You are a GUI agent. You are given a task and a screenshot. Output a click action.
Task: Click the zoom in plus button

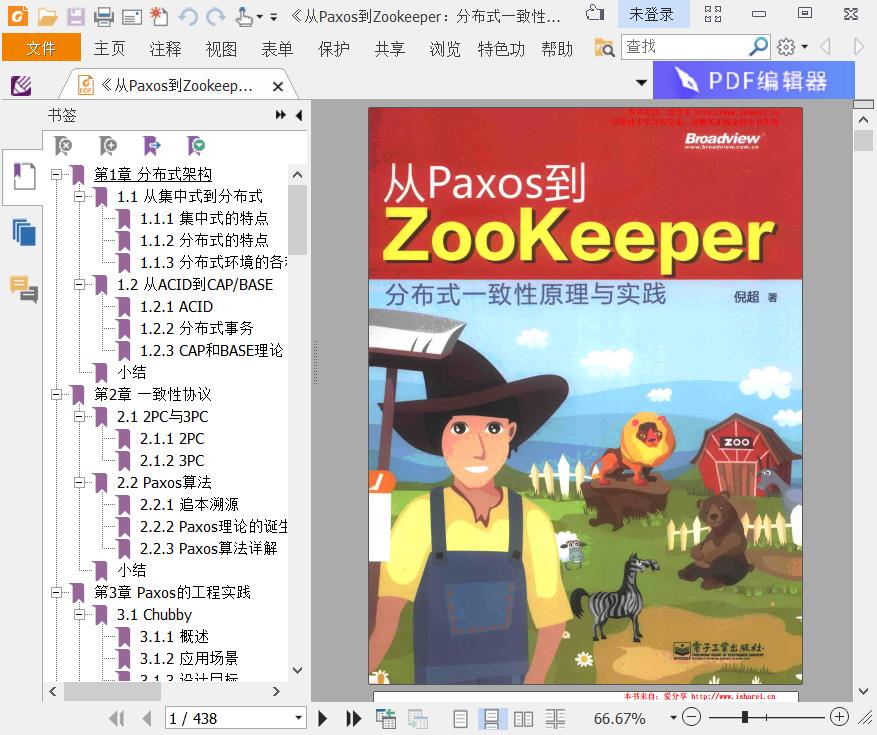(x=839, y=717)
